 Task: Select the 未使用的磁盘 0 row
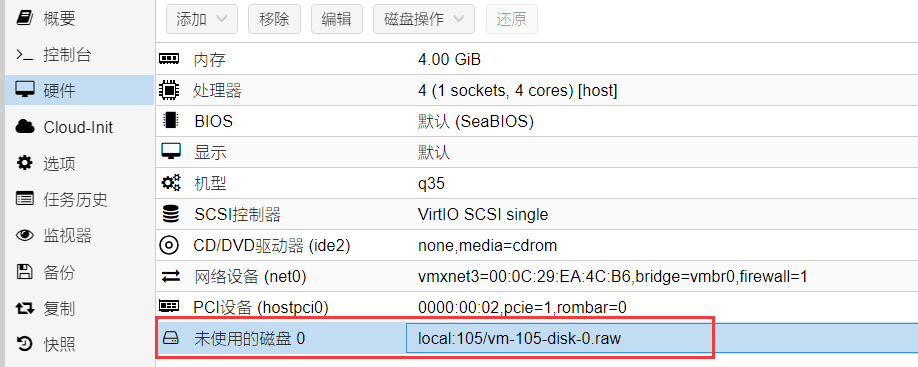coord(536,338)
